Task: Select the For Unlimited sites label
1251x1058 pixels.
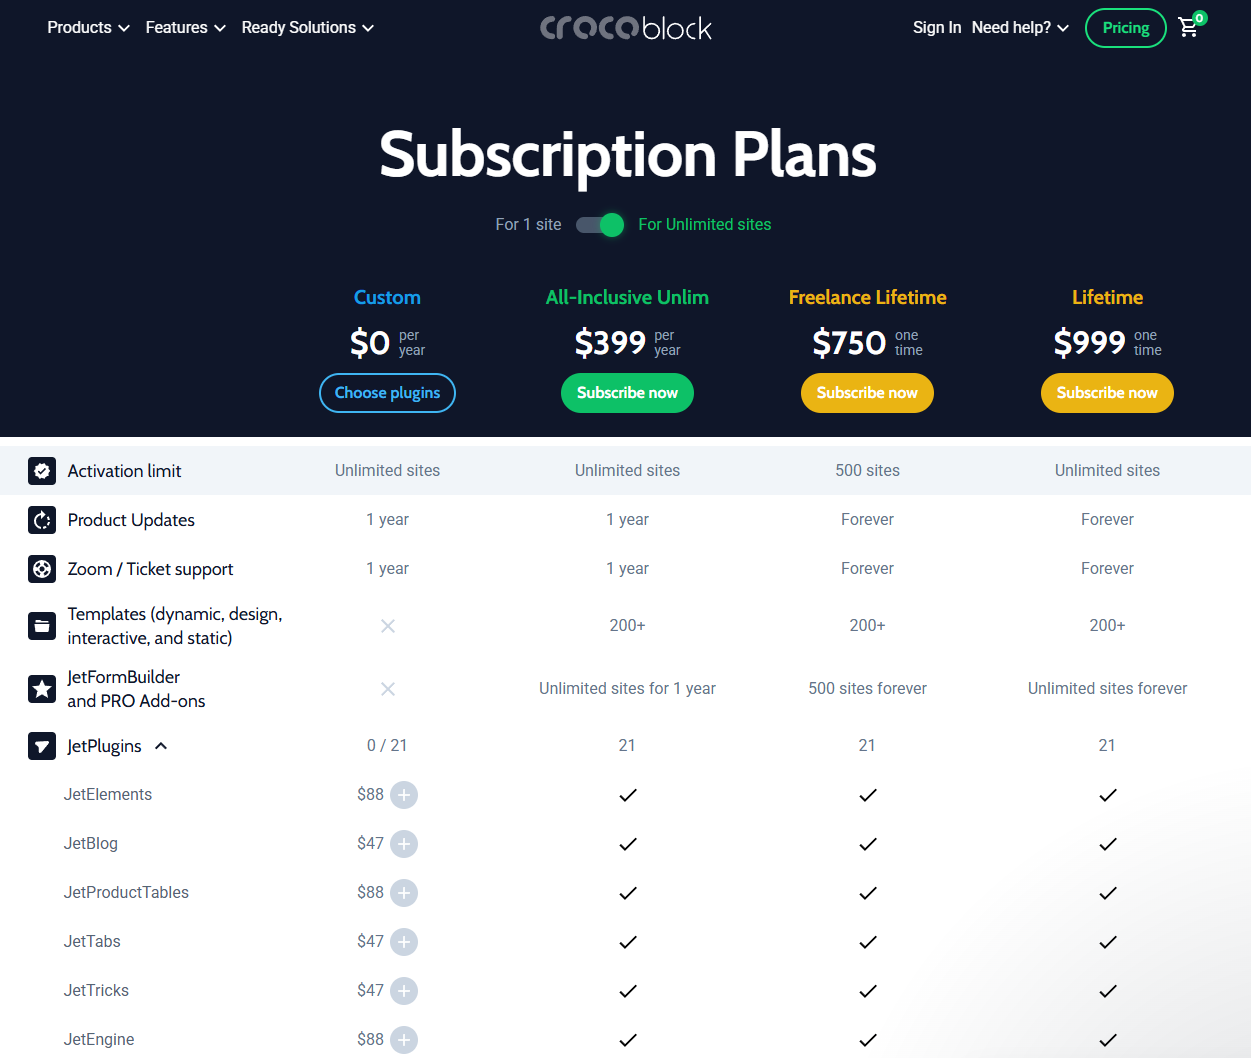Action: click(705, 225)
